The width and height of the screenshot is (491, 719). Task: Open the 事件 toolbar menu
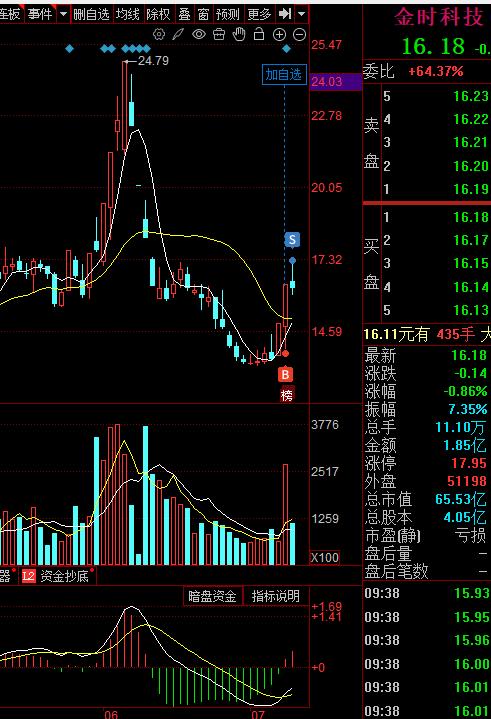click(x=40, y=14)
